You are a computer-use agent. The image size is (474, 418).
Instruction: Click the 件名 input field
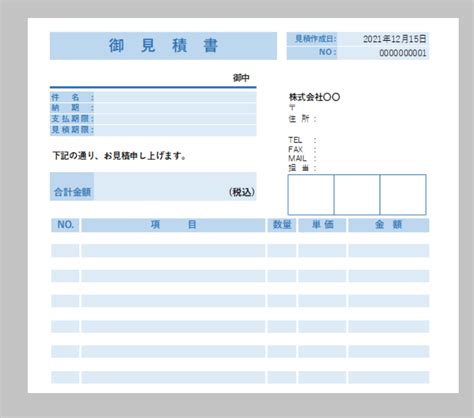175,97
